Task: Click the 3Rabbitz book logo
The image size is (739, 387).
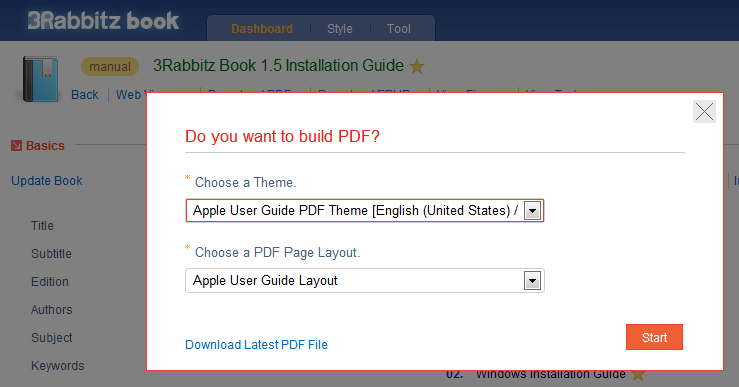Action: [x=103, y=21]
